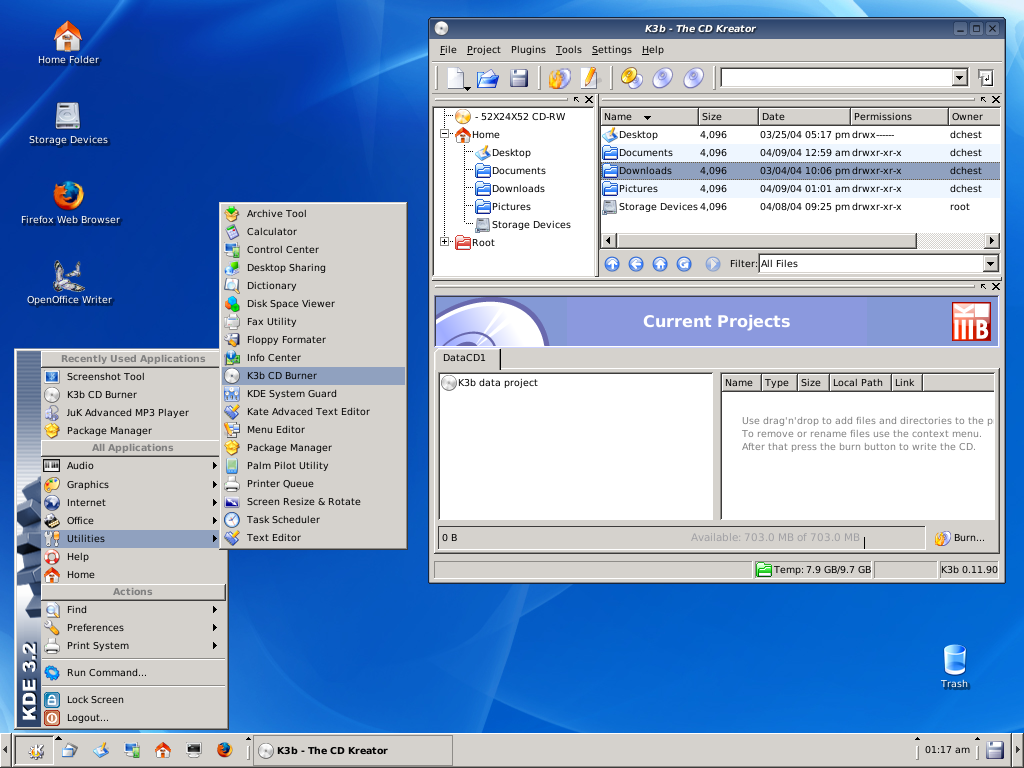Select the Pictures folder in directory tree
This screenshot has height=768, width=1024.
coord(503,206)
